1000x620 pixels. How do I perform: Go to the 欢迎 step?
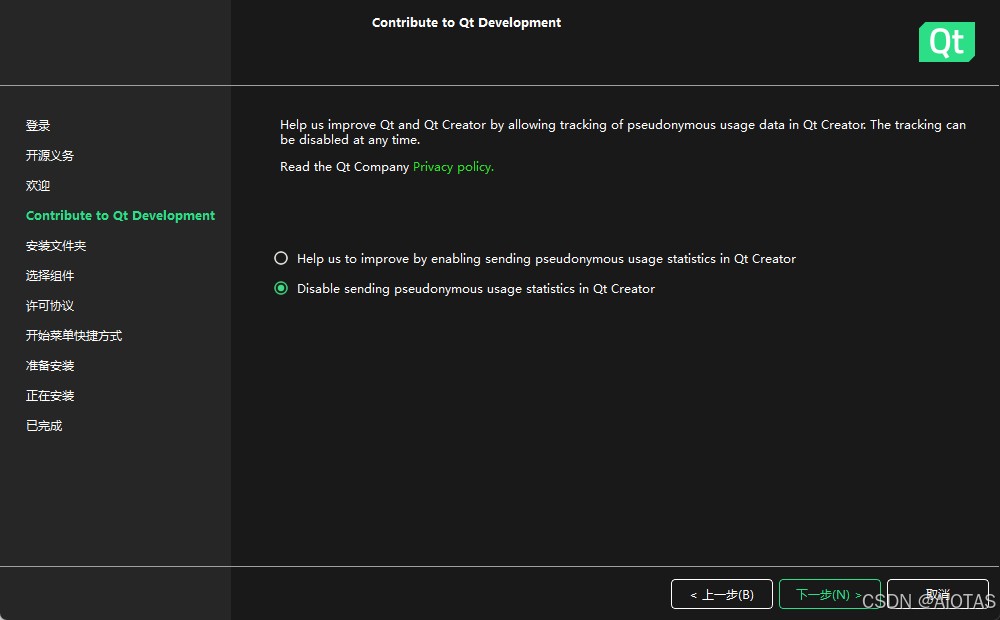click(x=38, y=186)
